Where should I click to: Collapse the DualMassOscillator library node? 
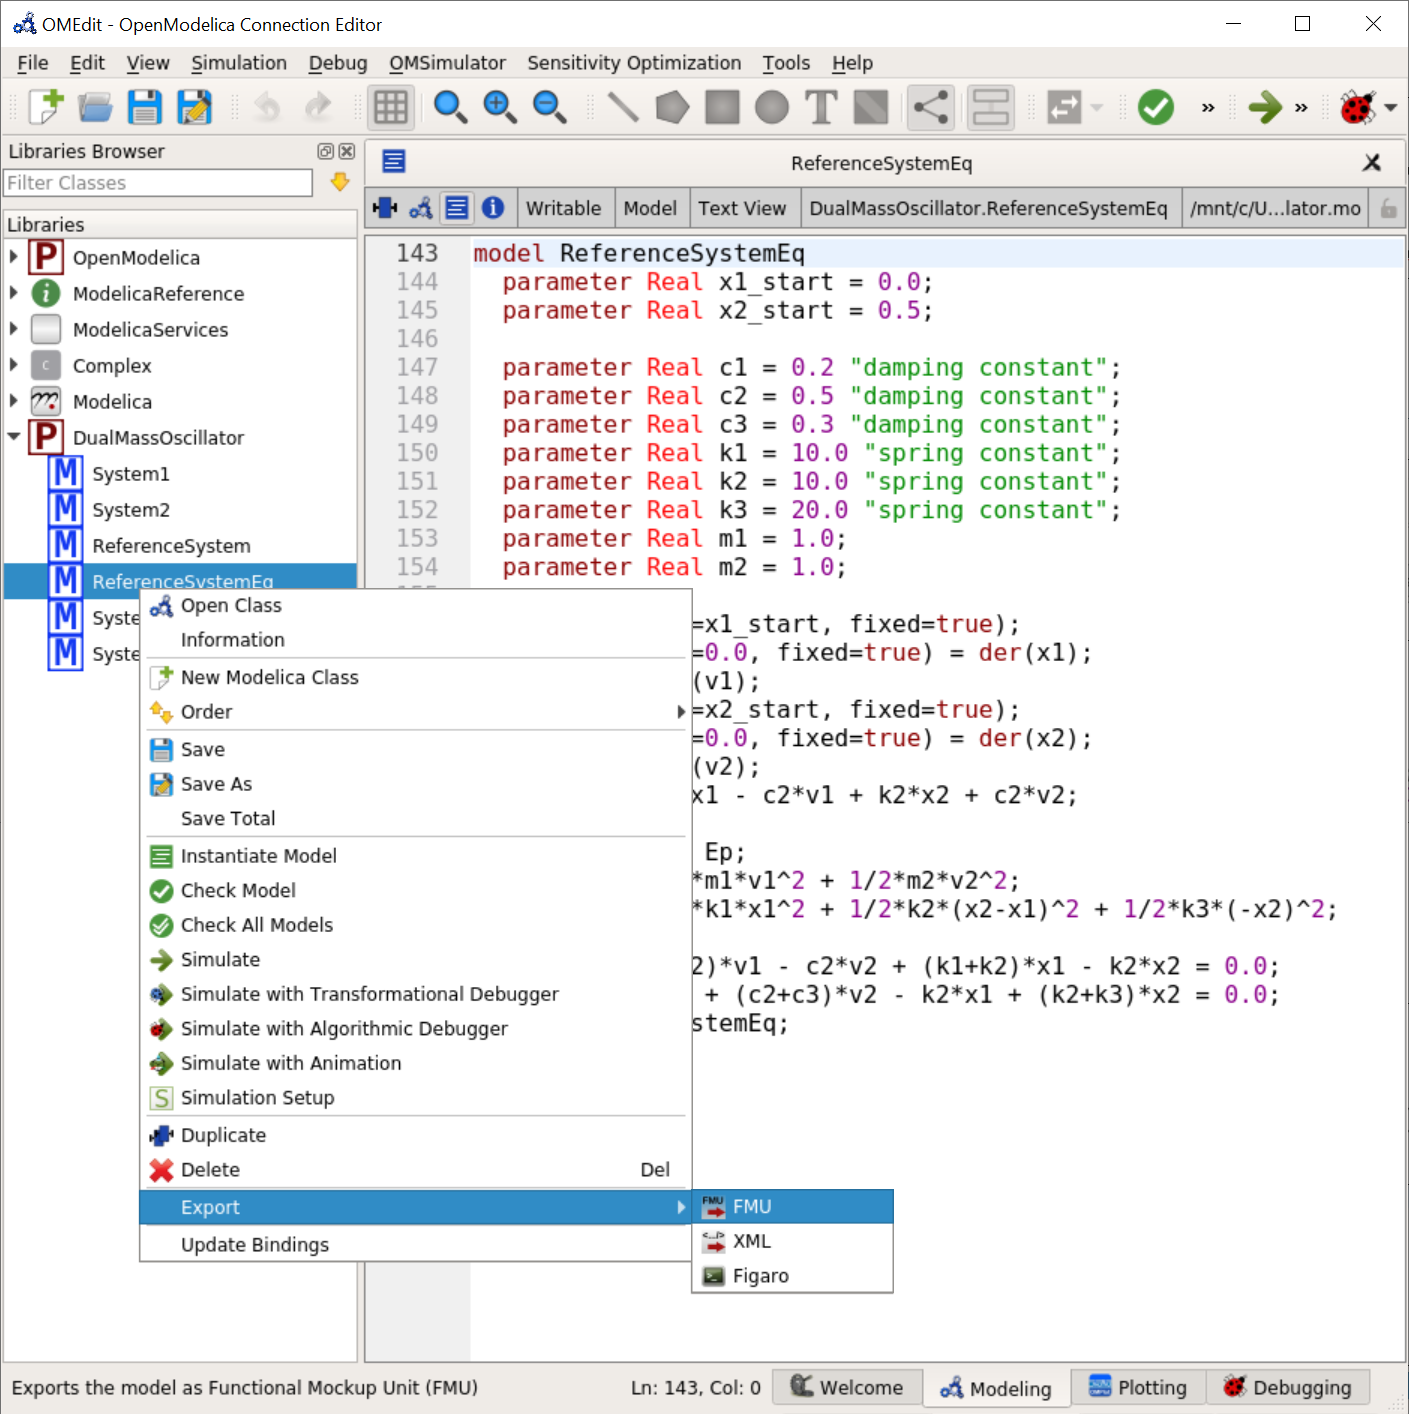click(13, 437)
